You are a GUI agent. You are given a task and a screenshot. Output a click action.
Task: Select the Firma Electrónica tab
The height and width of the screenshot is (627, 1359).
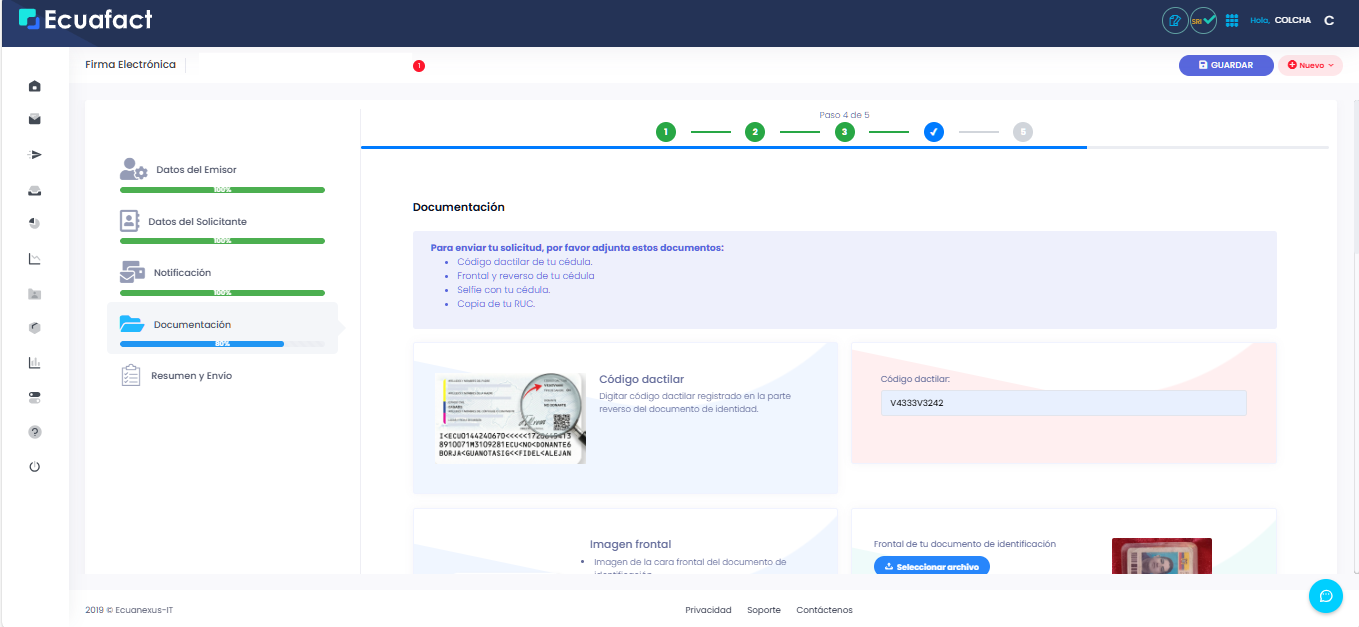(x=131, y=64)
